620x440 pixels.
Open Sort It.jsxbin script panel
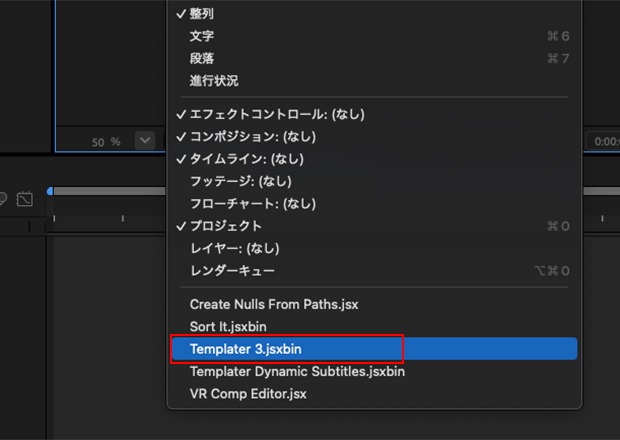tap(228, 326)
